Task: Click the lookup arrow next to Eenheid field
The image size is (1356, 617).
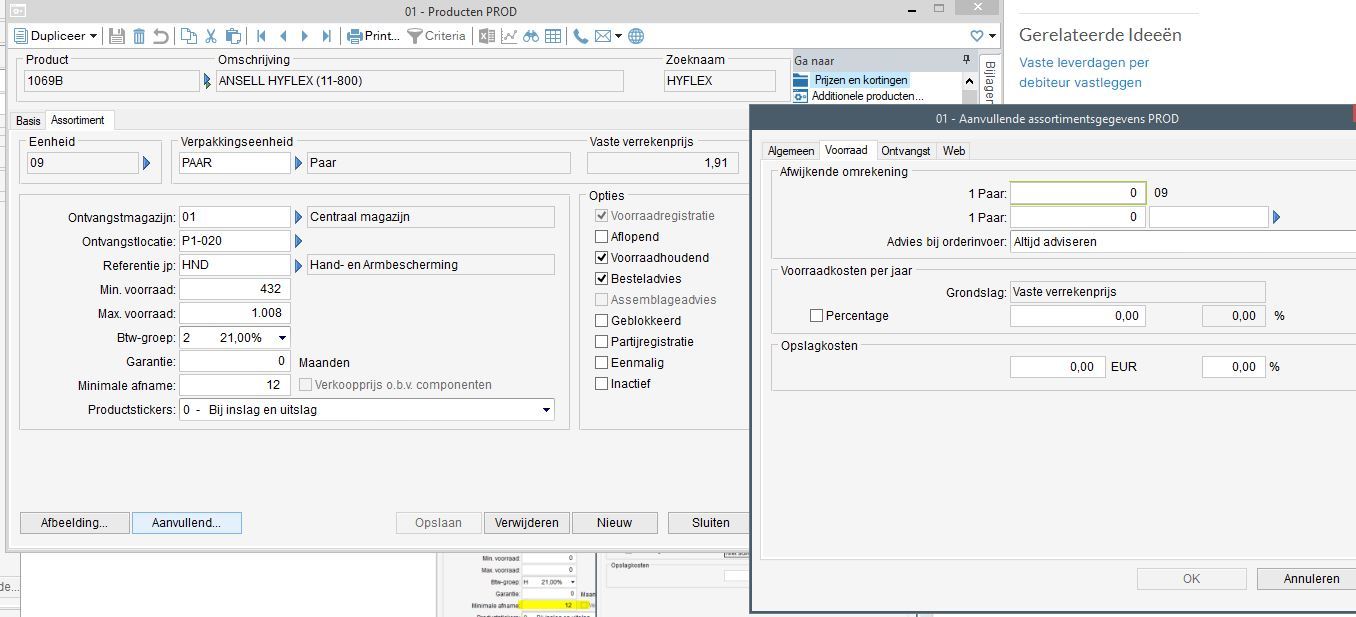Action: click(x=147, y=163)
